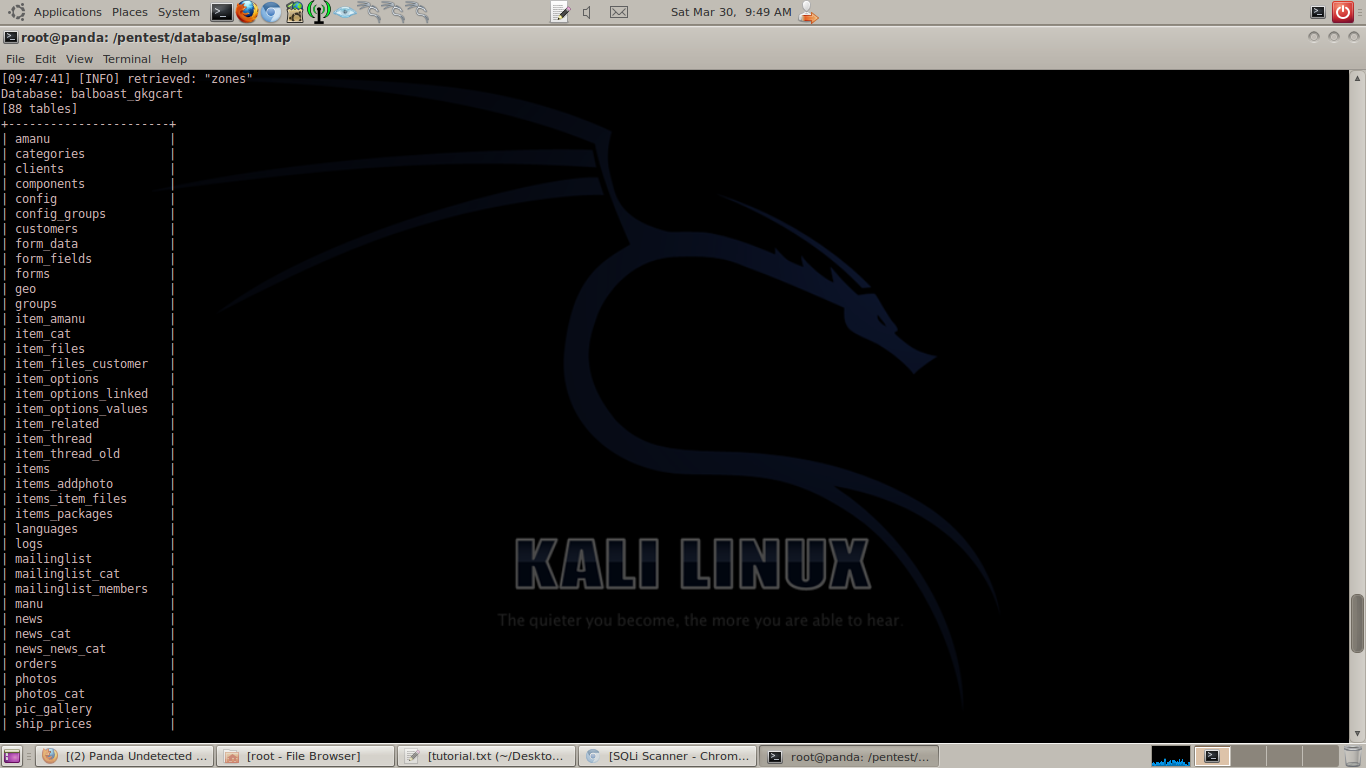Open the Applications menu in top panel
Image resolution: width=1366 pixels, height=768 pixels.
coord(67,12)
